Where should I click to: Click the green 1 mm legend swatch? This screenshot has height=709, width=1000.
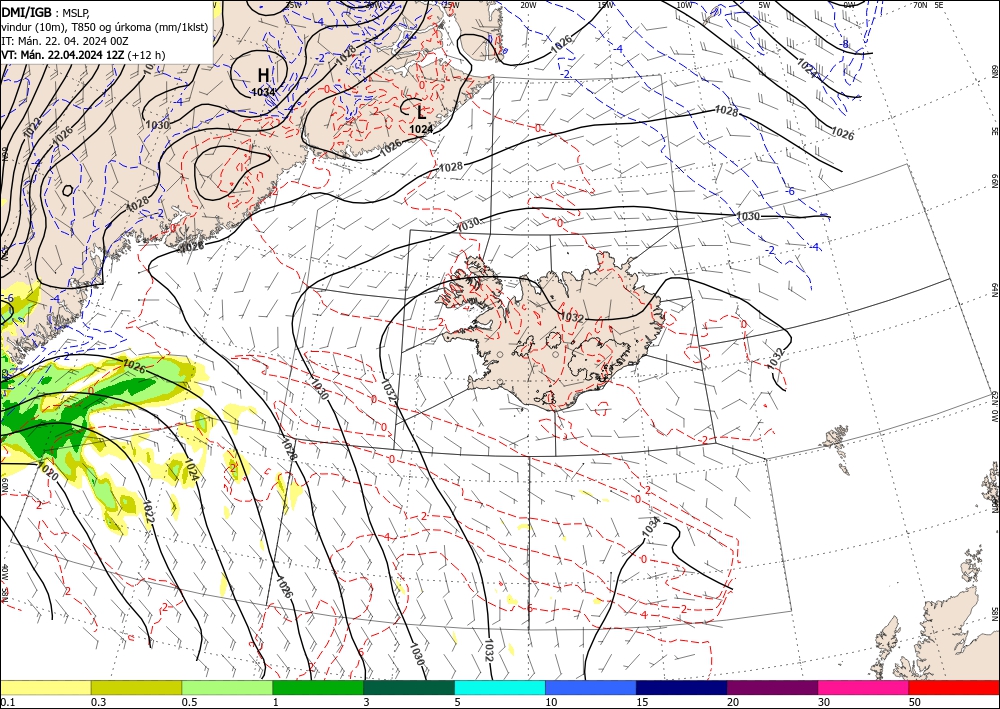click(318, 687)
